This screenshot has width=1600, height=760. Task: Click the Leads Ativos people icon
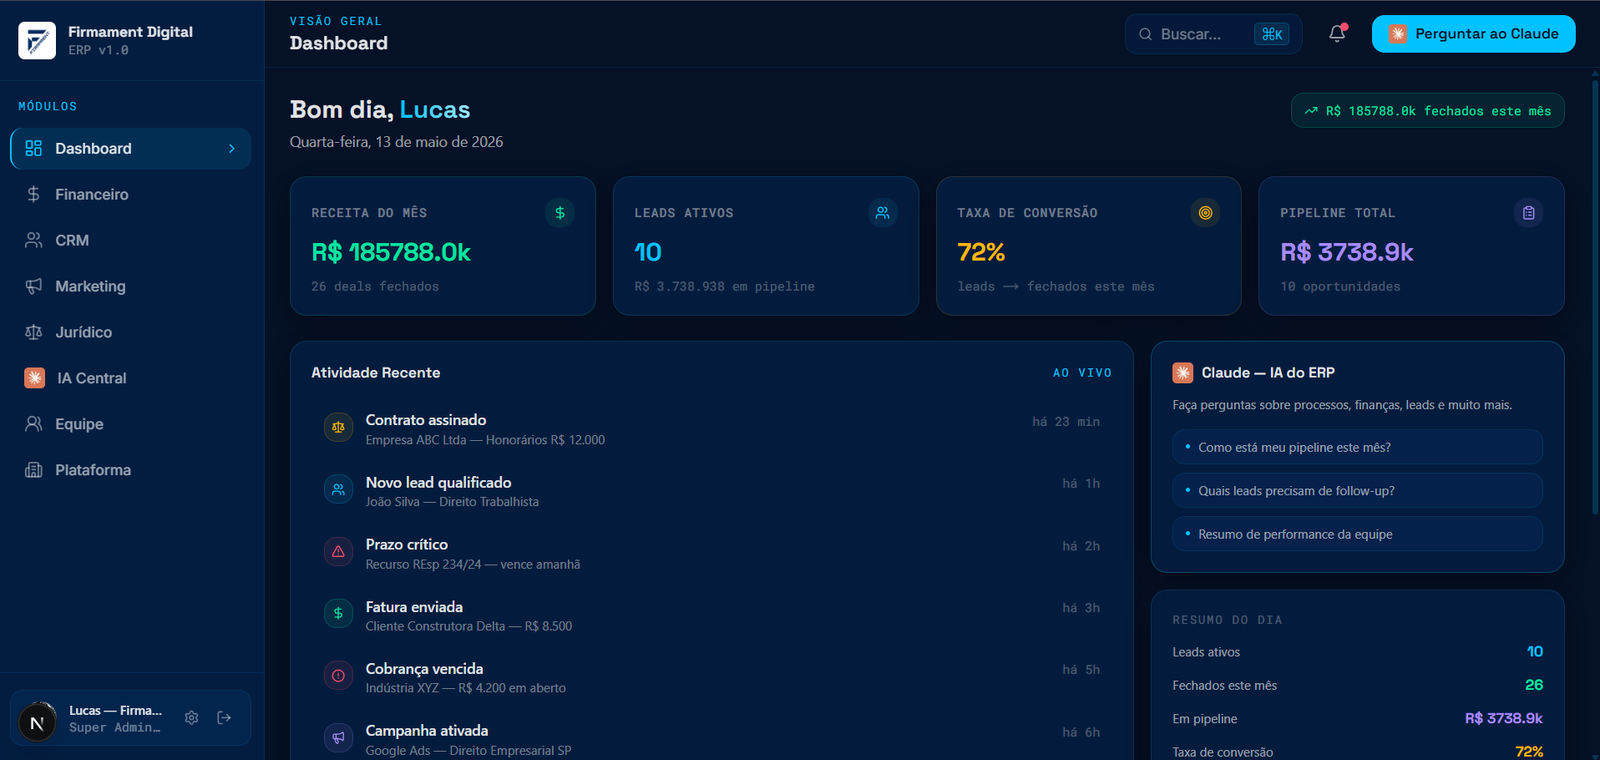[883, 213]
